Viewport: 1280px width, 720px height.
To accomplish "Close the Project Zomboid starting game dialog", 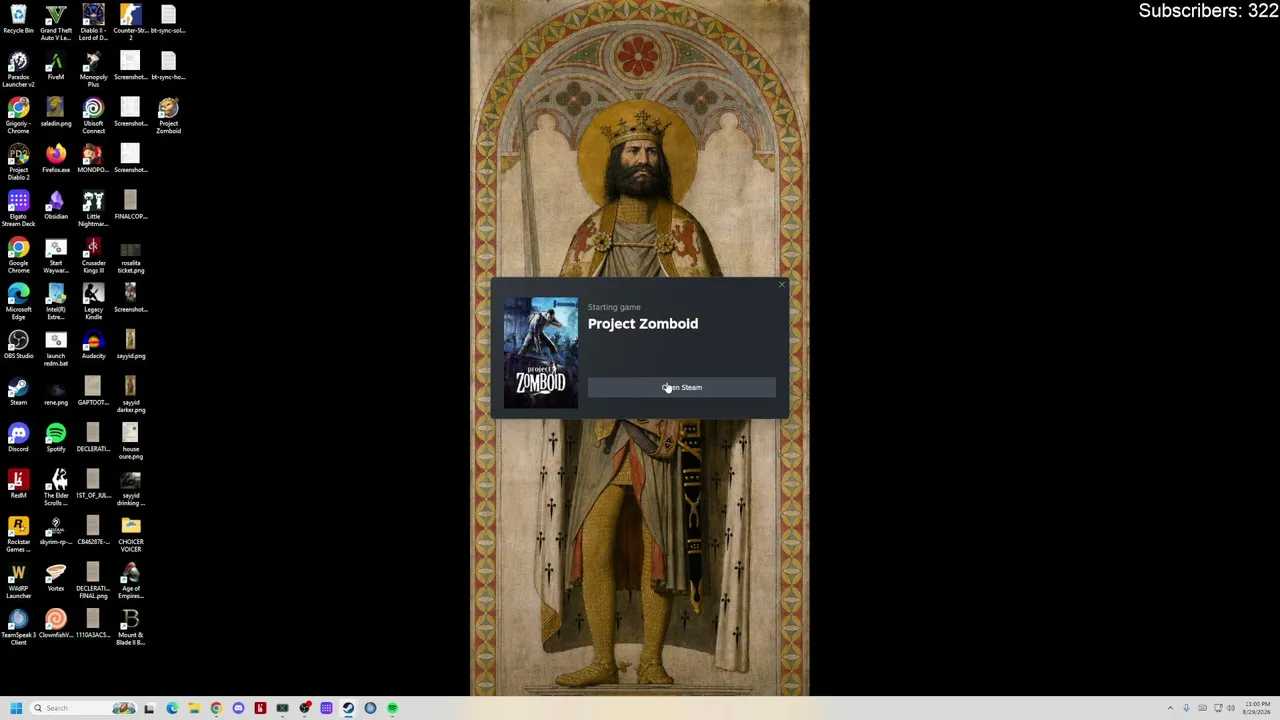I will click(x=782, y=285).
